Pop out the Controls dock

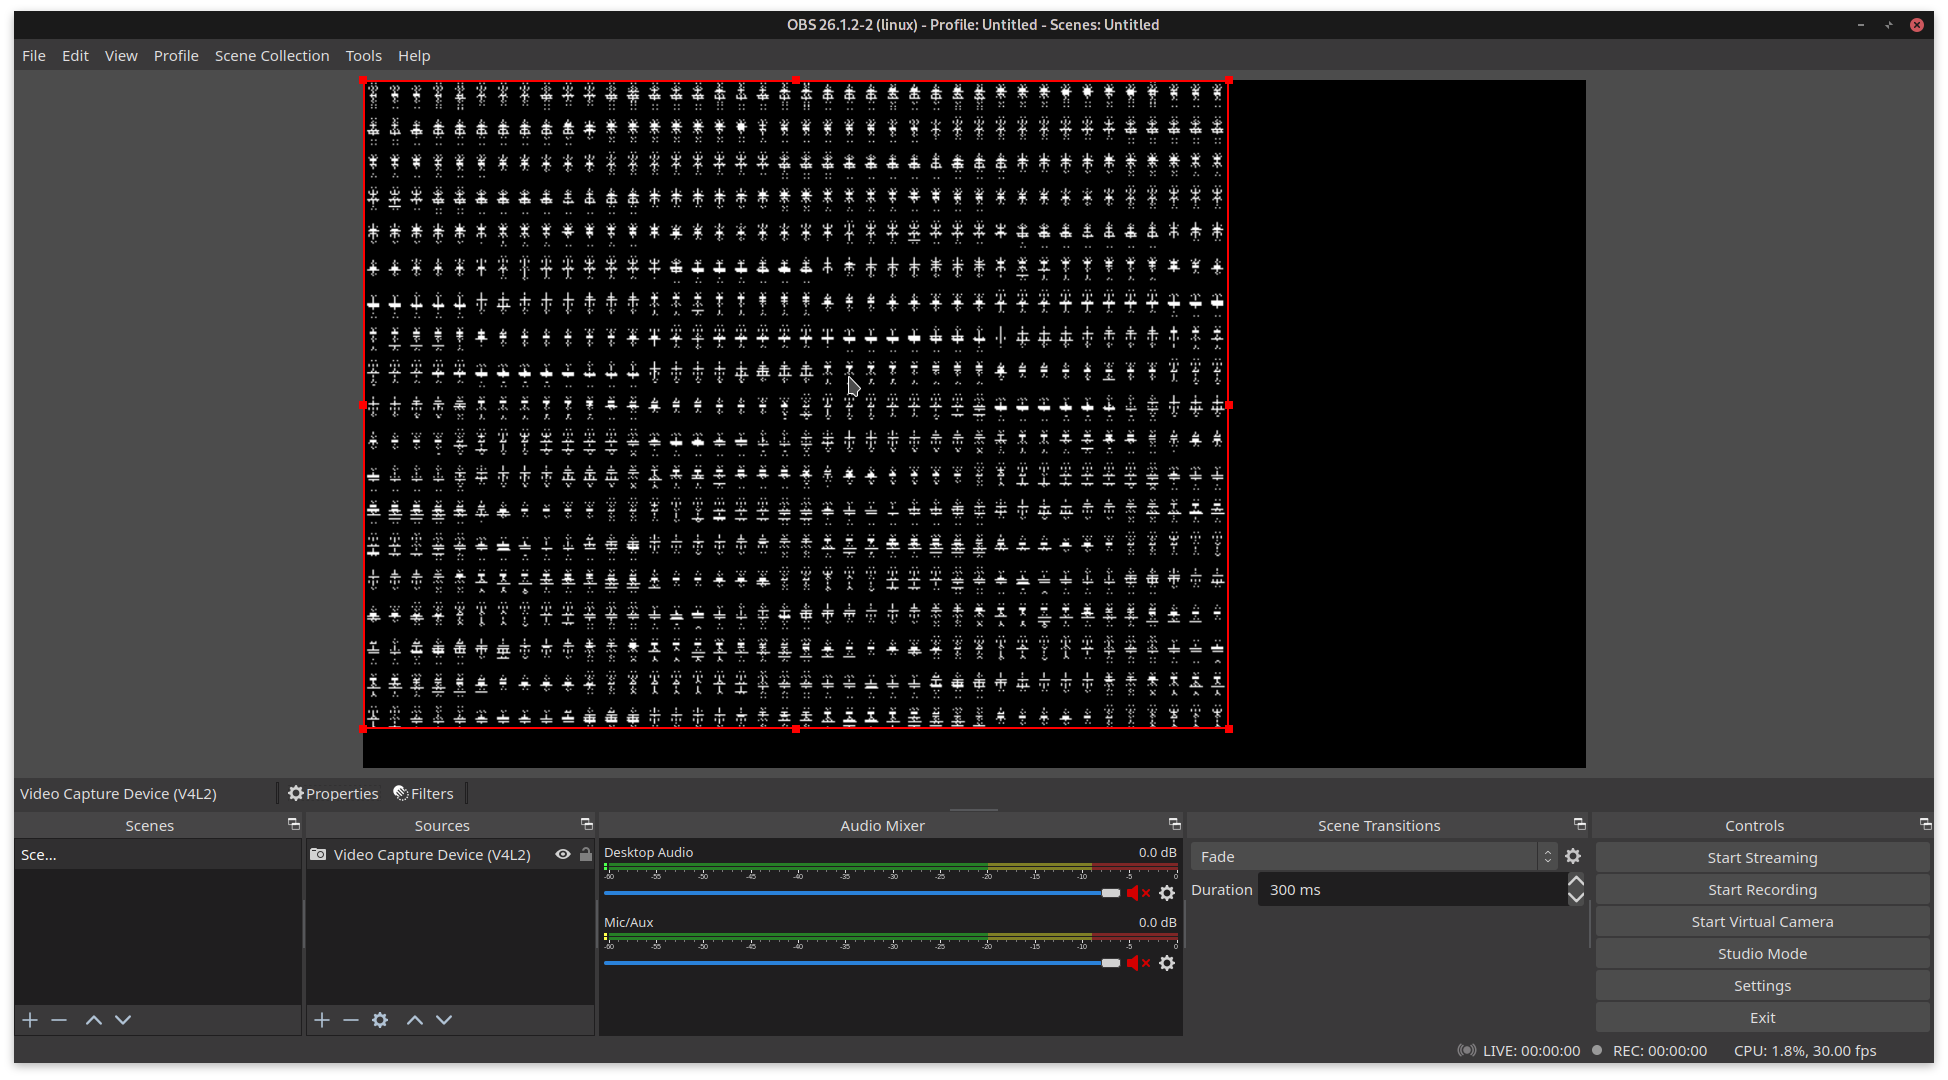pyautogui.click(x=1926, y=824)
